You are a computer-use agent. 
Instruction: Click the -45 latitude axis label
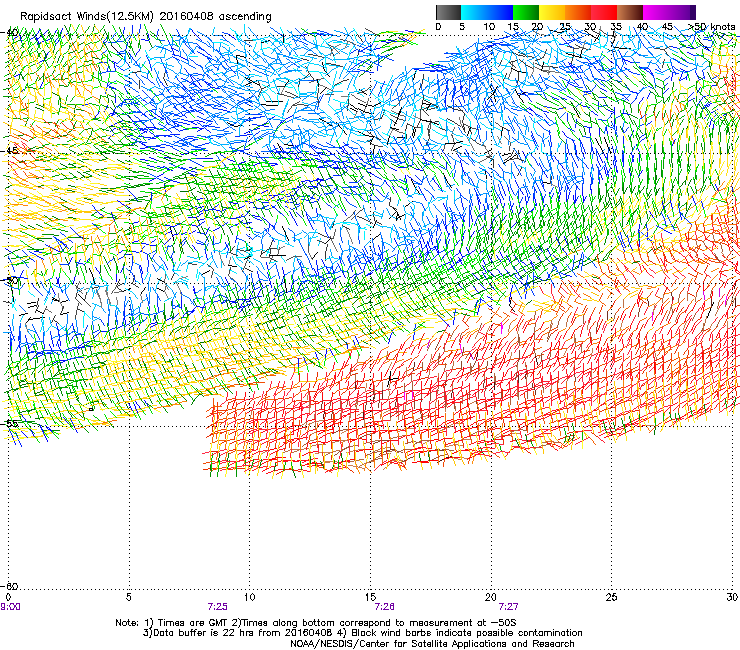[9, 151]
